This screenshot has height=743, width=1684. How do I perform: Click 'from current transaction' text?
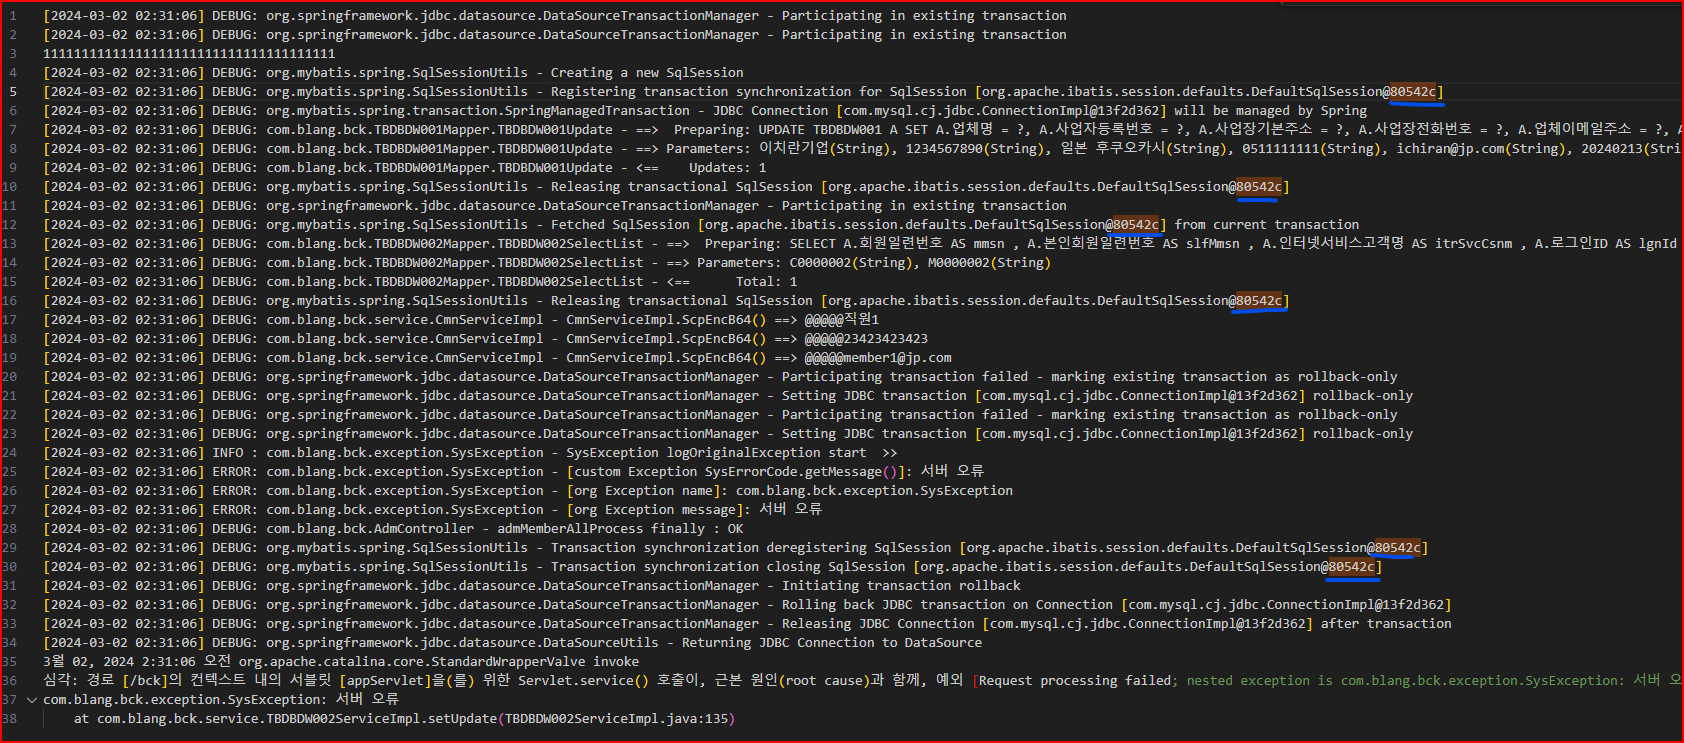(x=1267, y=225)
